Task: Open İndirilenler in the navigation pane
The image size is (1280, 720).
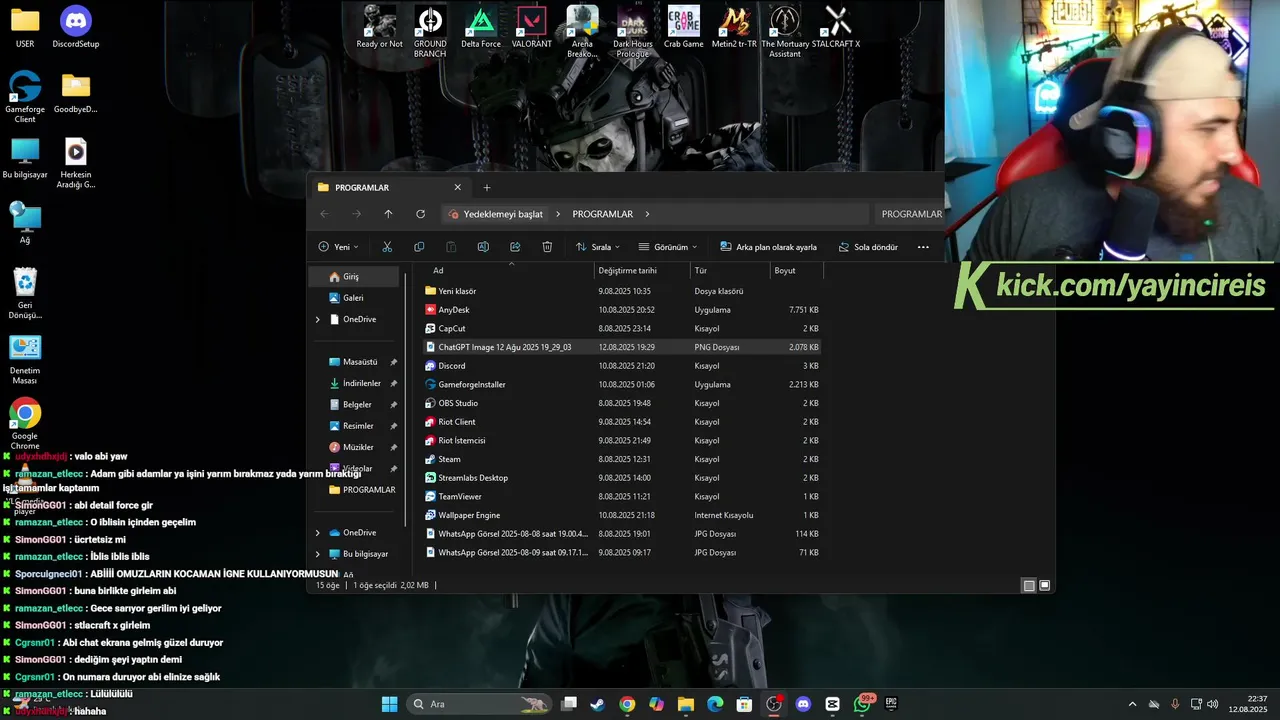Action: tap(362, 383)
